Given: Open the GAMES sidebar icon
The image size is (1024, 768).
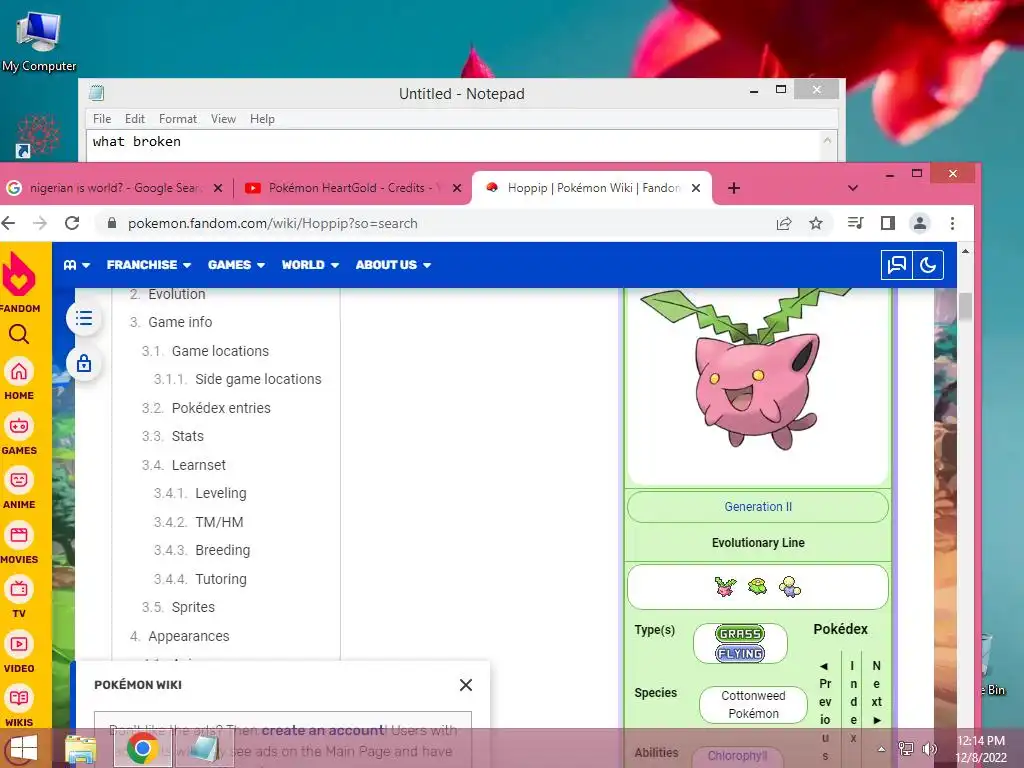Looking at the screenshot, I should (19, 426).
